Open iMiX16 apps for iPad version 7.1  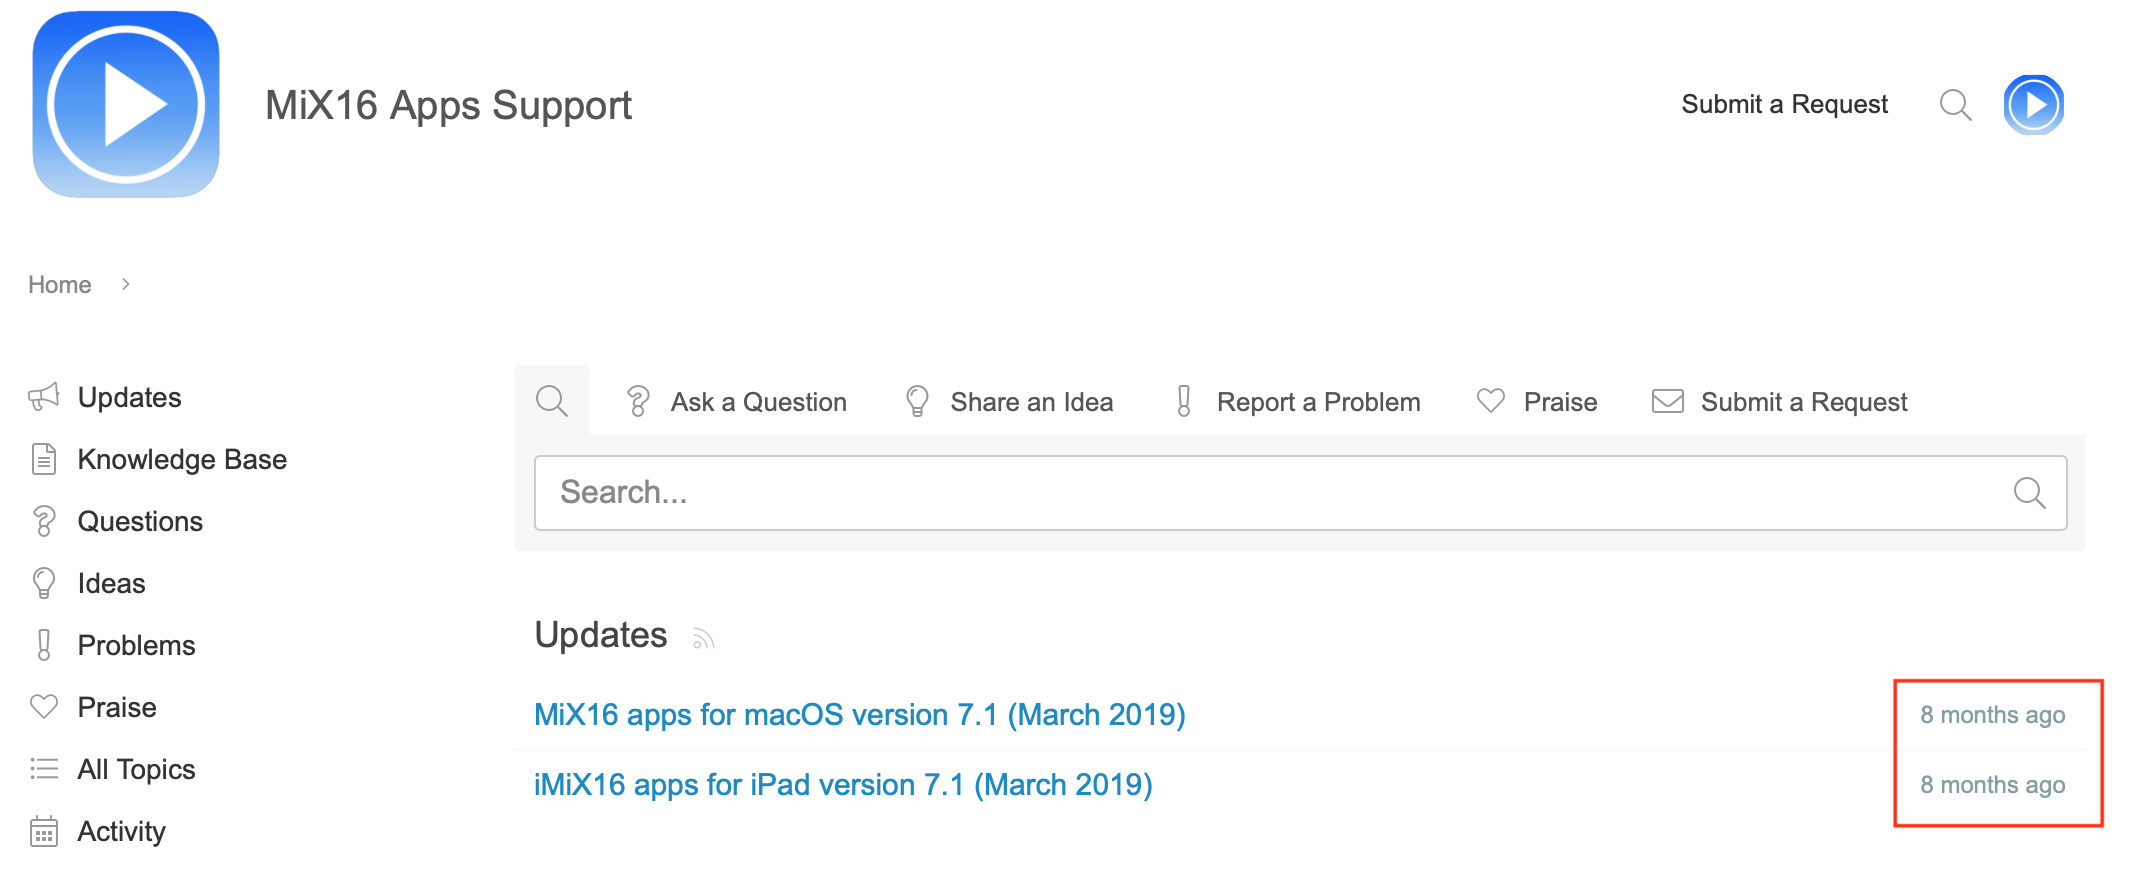[843, 785]
